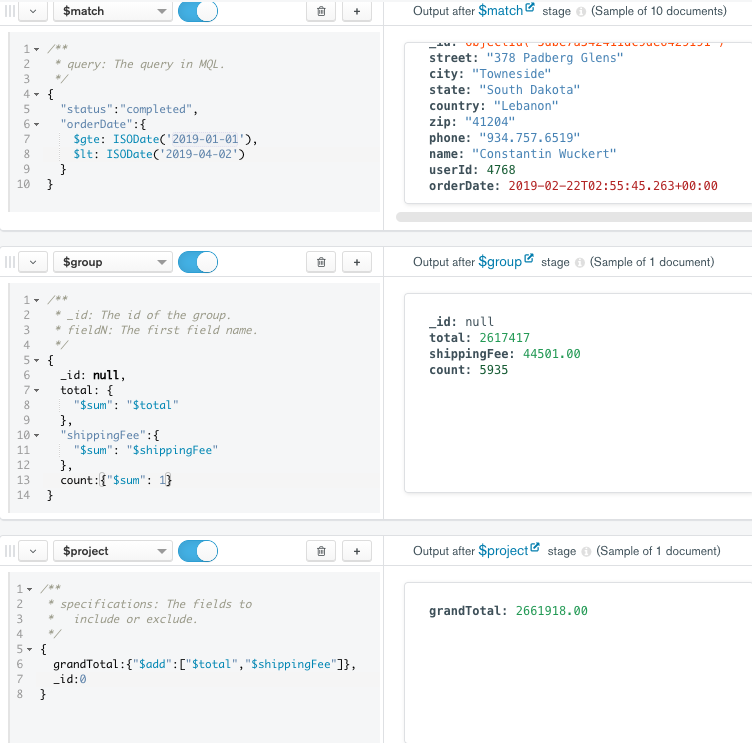Viewport: 752px width, 743px height.
Task: Click the userId value 4768
Action: click(501, 170)
